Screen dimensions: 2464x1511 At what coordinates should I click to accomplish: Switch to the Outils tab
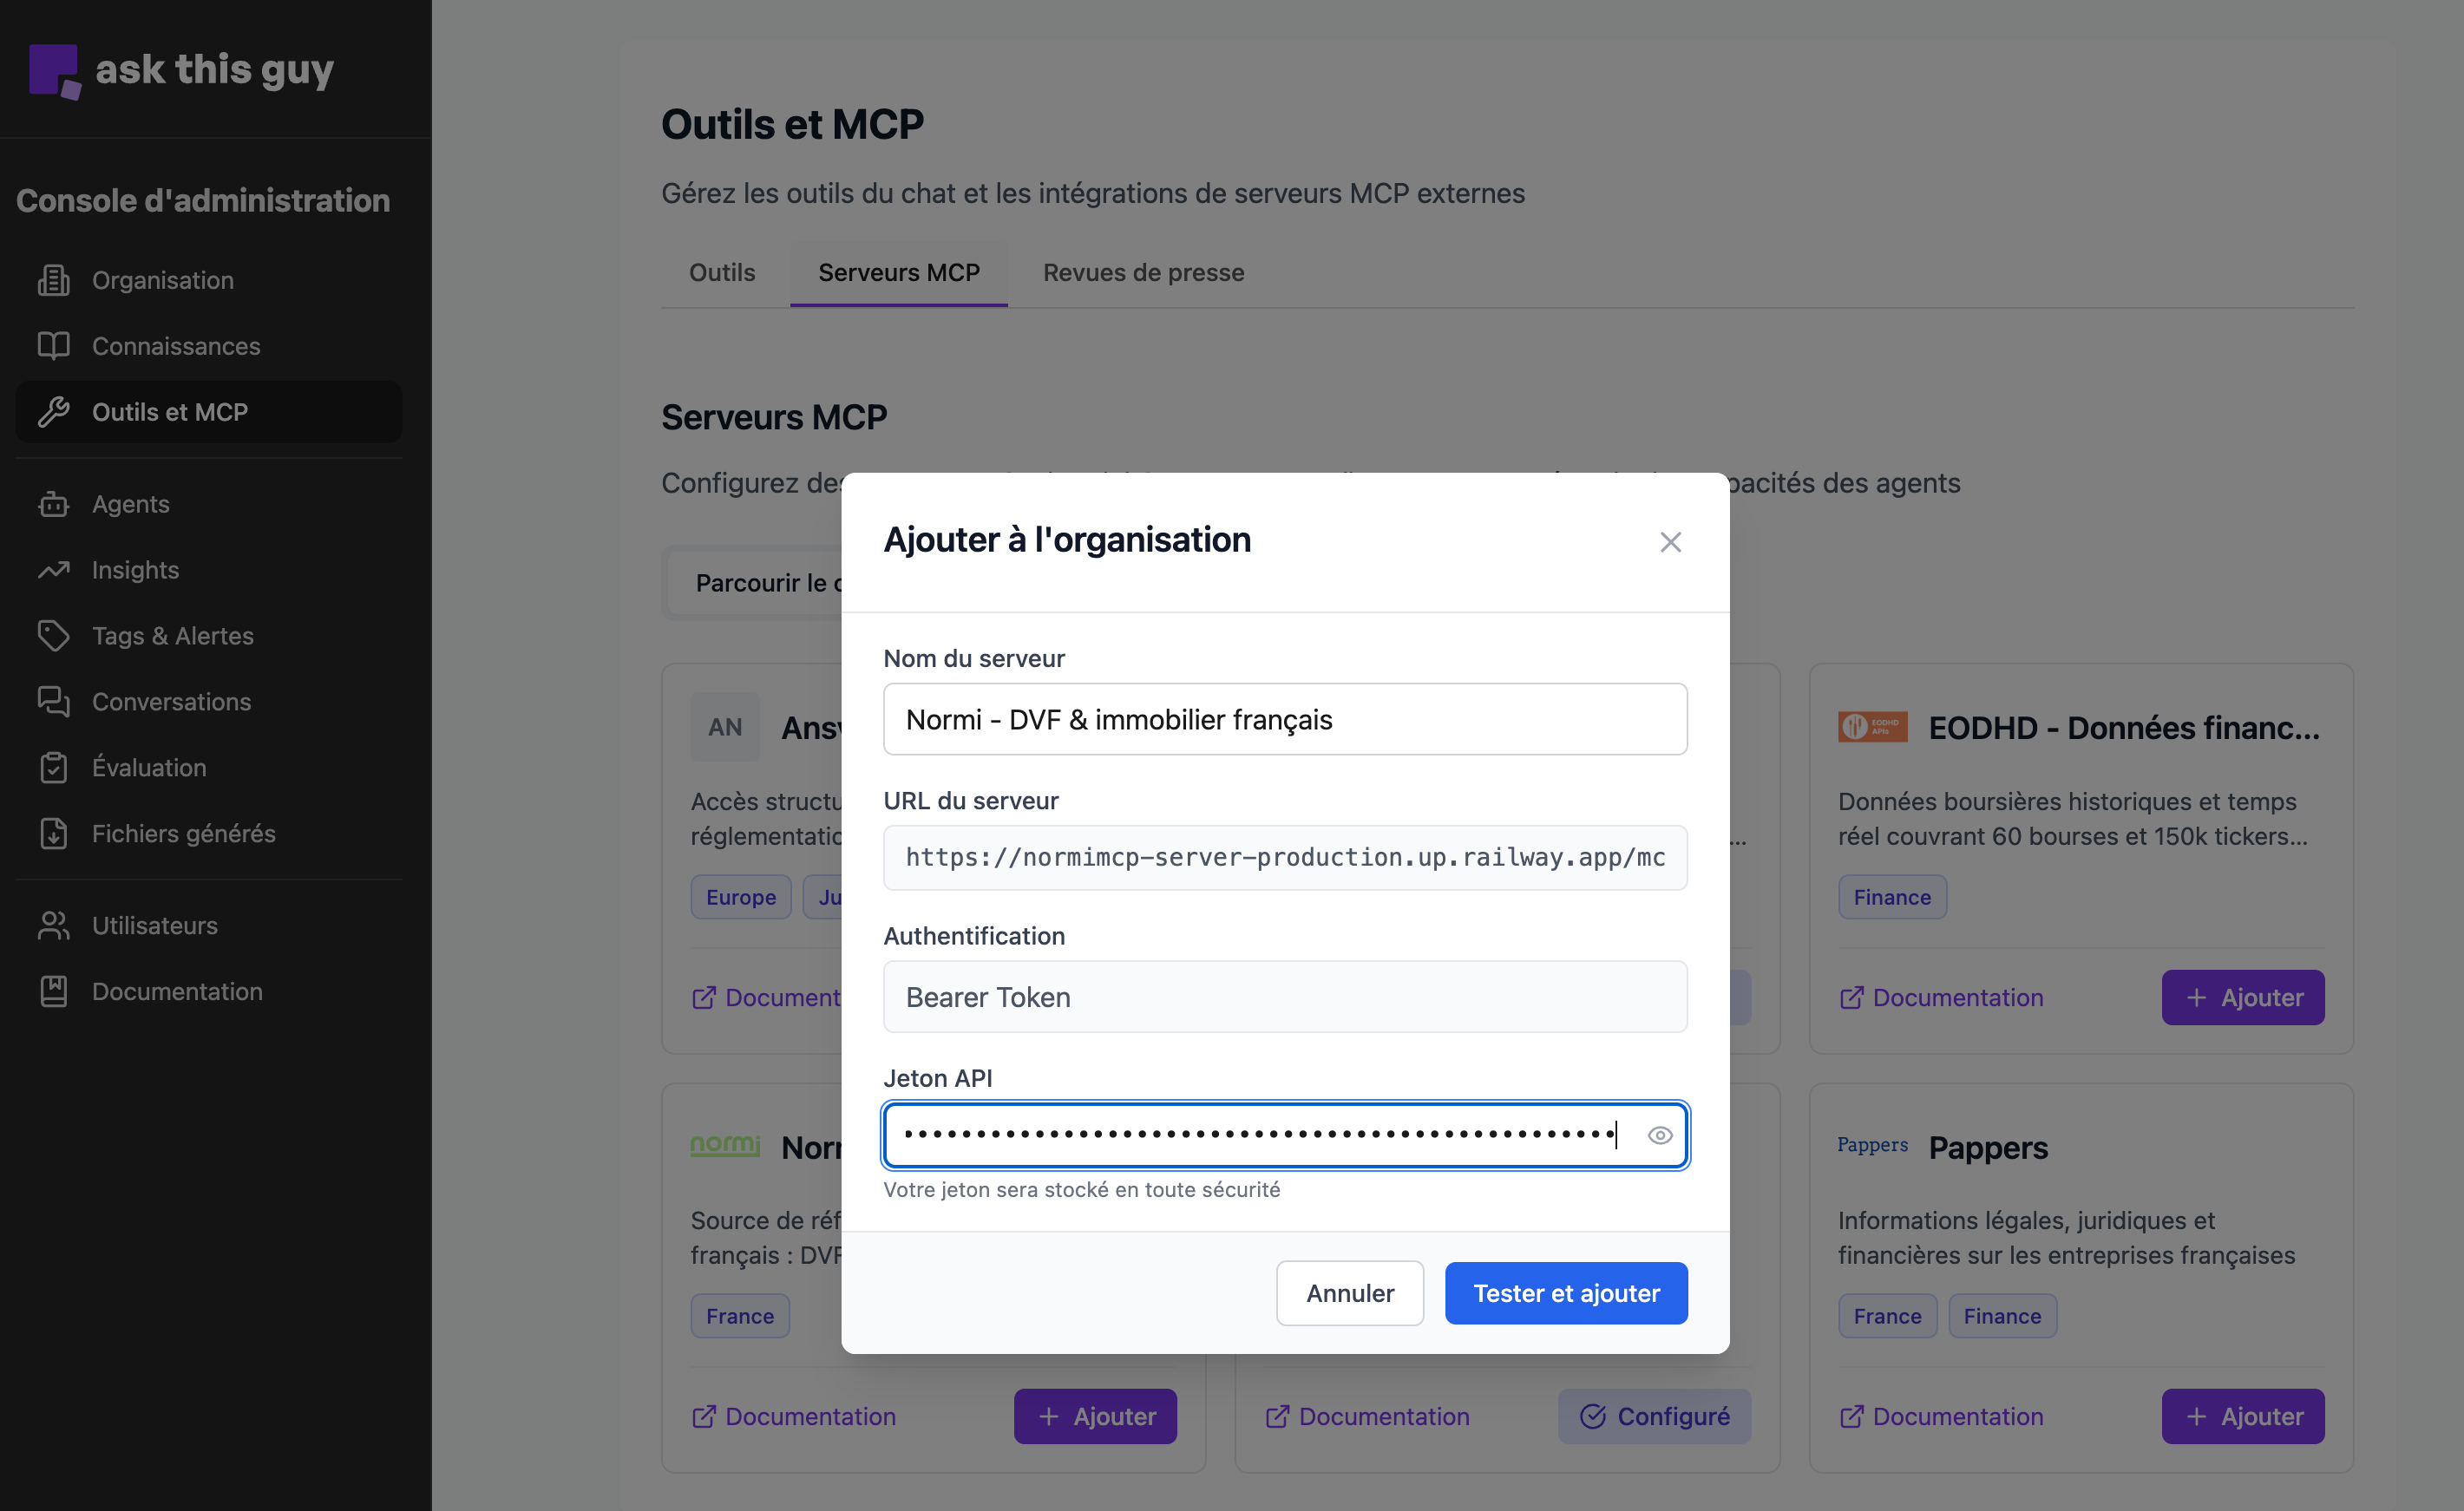click(721, 272)
